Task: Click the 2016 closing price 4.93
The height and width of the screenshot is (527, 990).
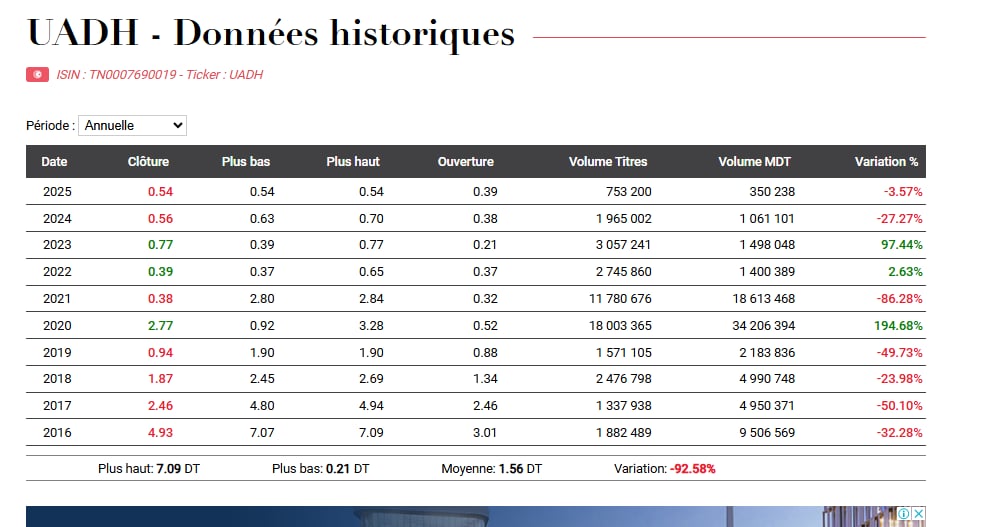Action: tap(160, 433)
